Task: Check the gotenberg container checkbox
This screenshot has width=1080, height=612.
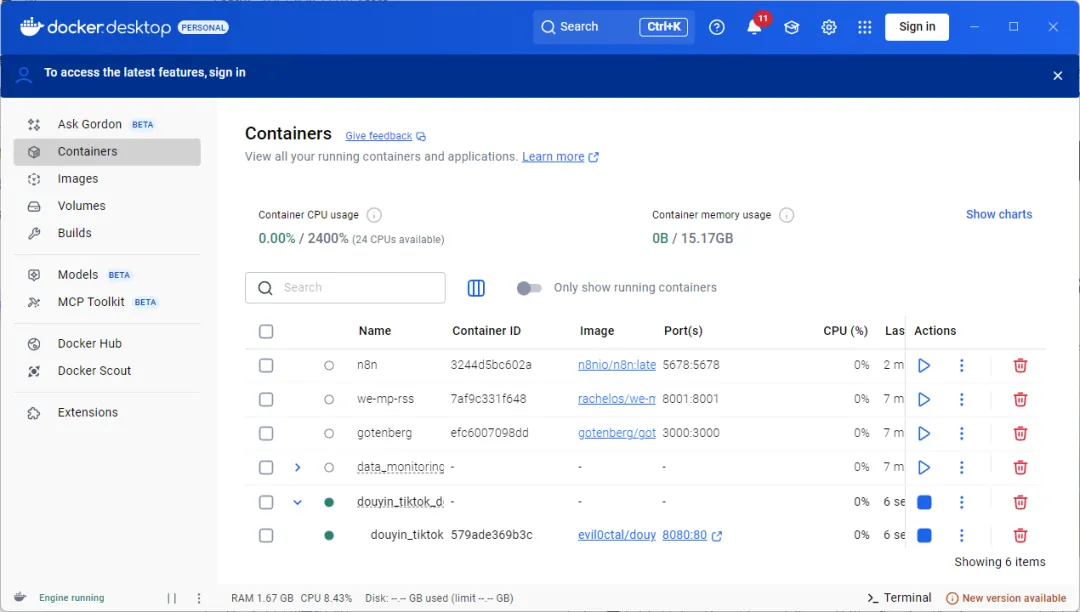Action: coord(266,434)
